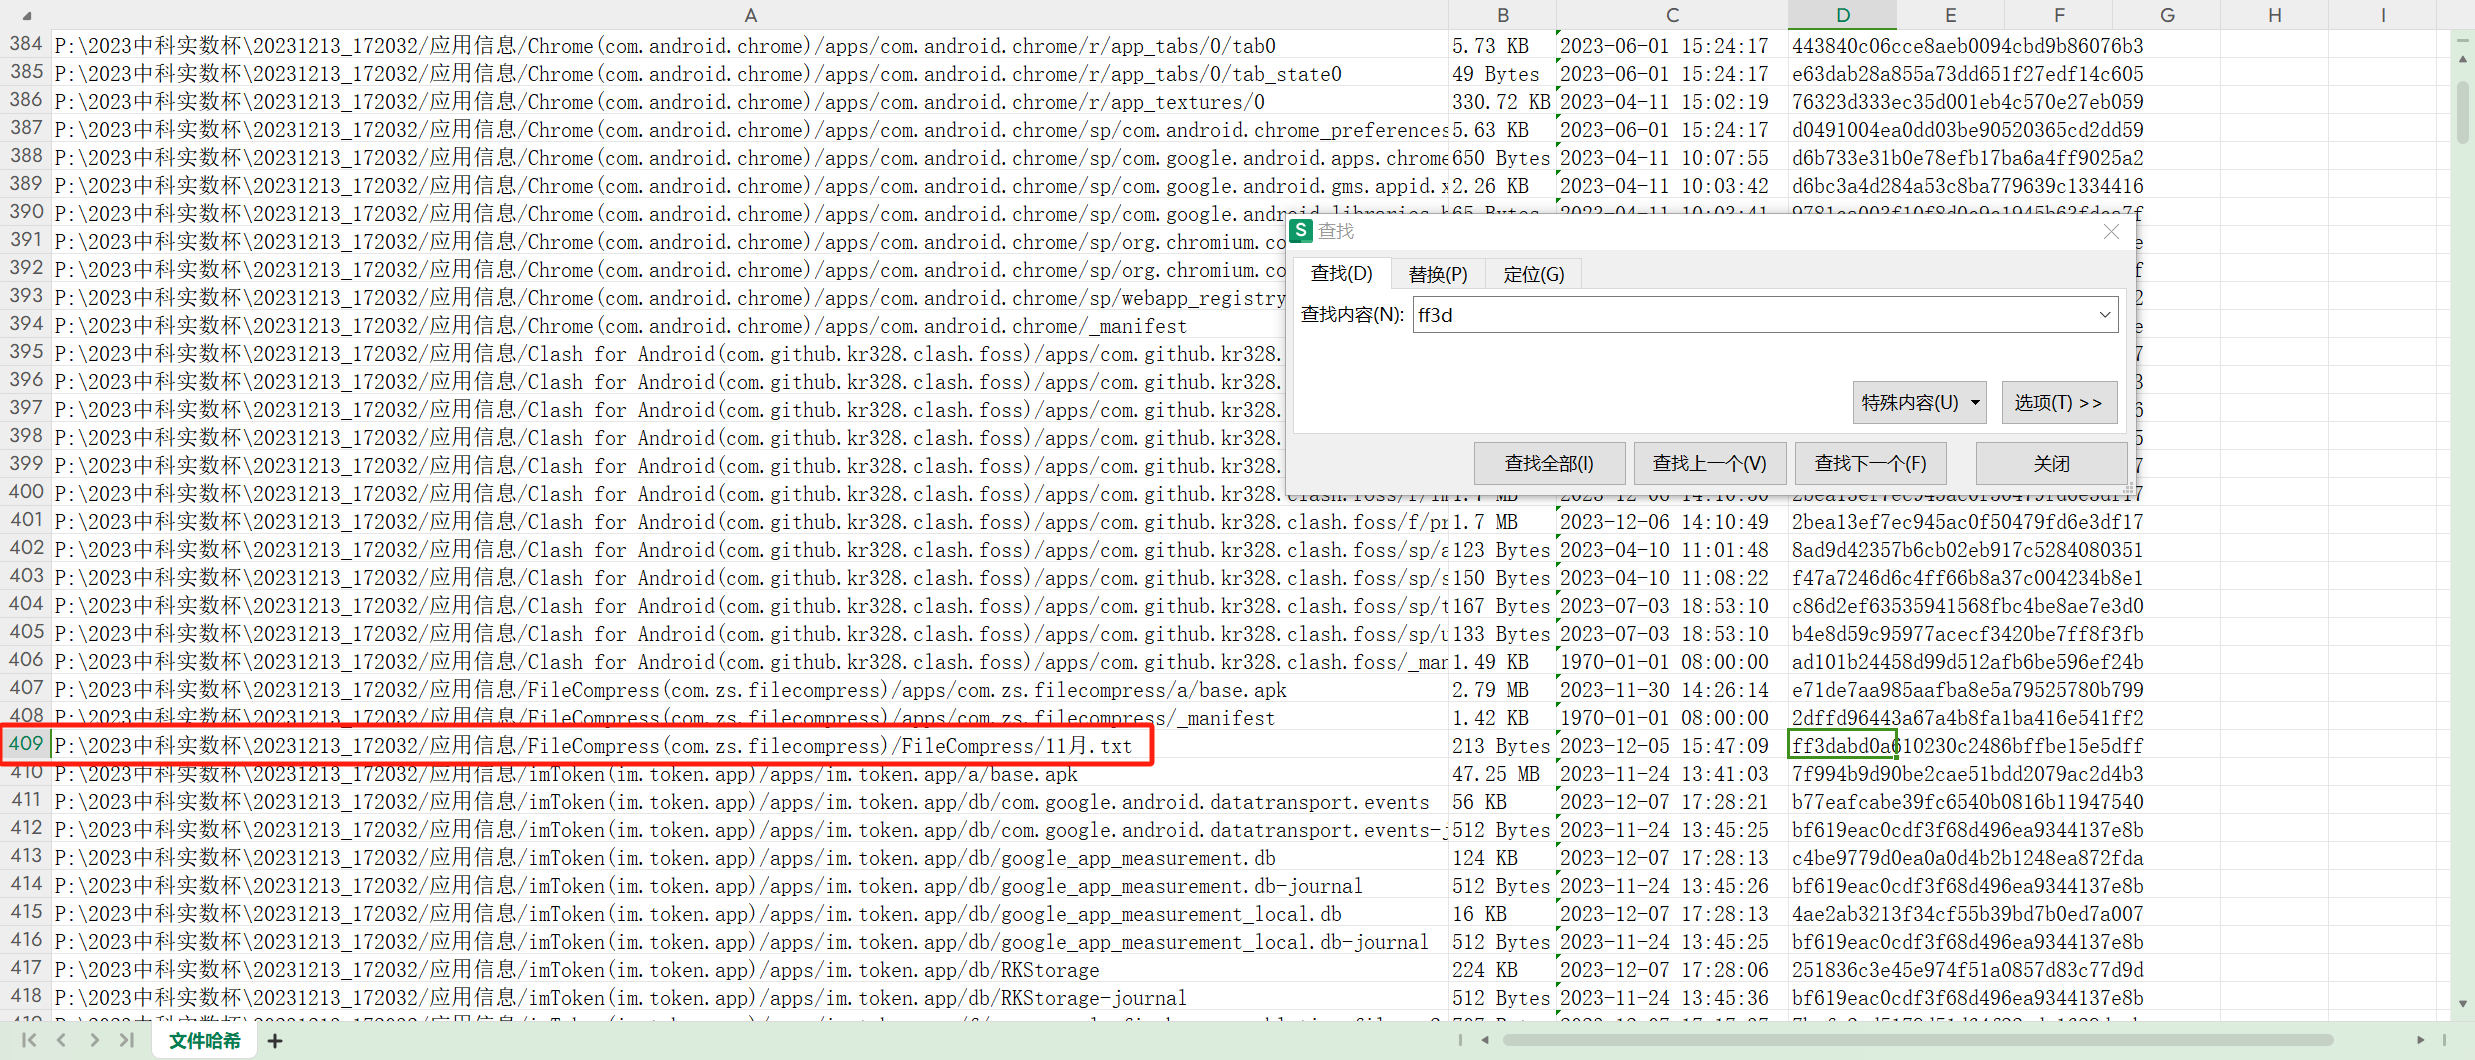Select column I header
This screenshot has height=1060, width=2475.
pos(2382,15)
